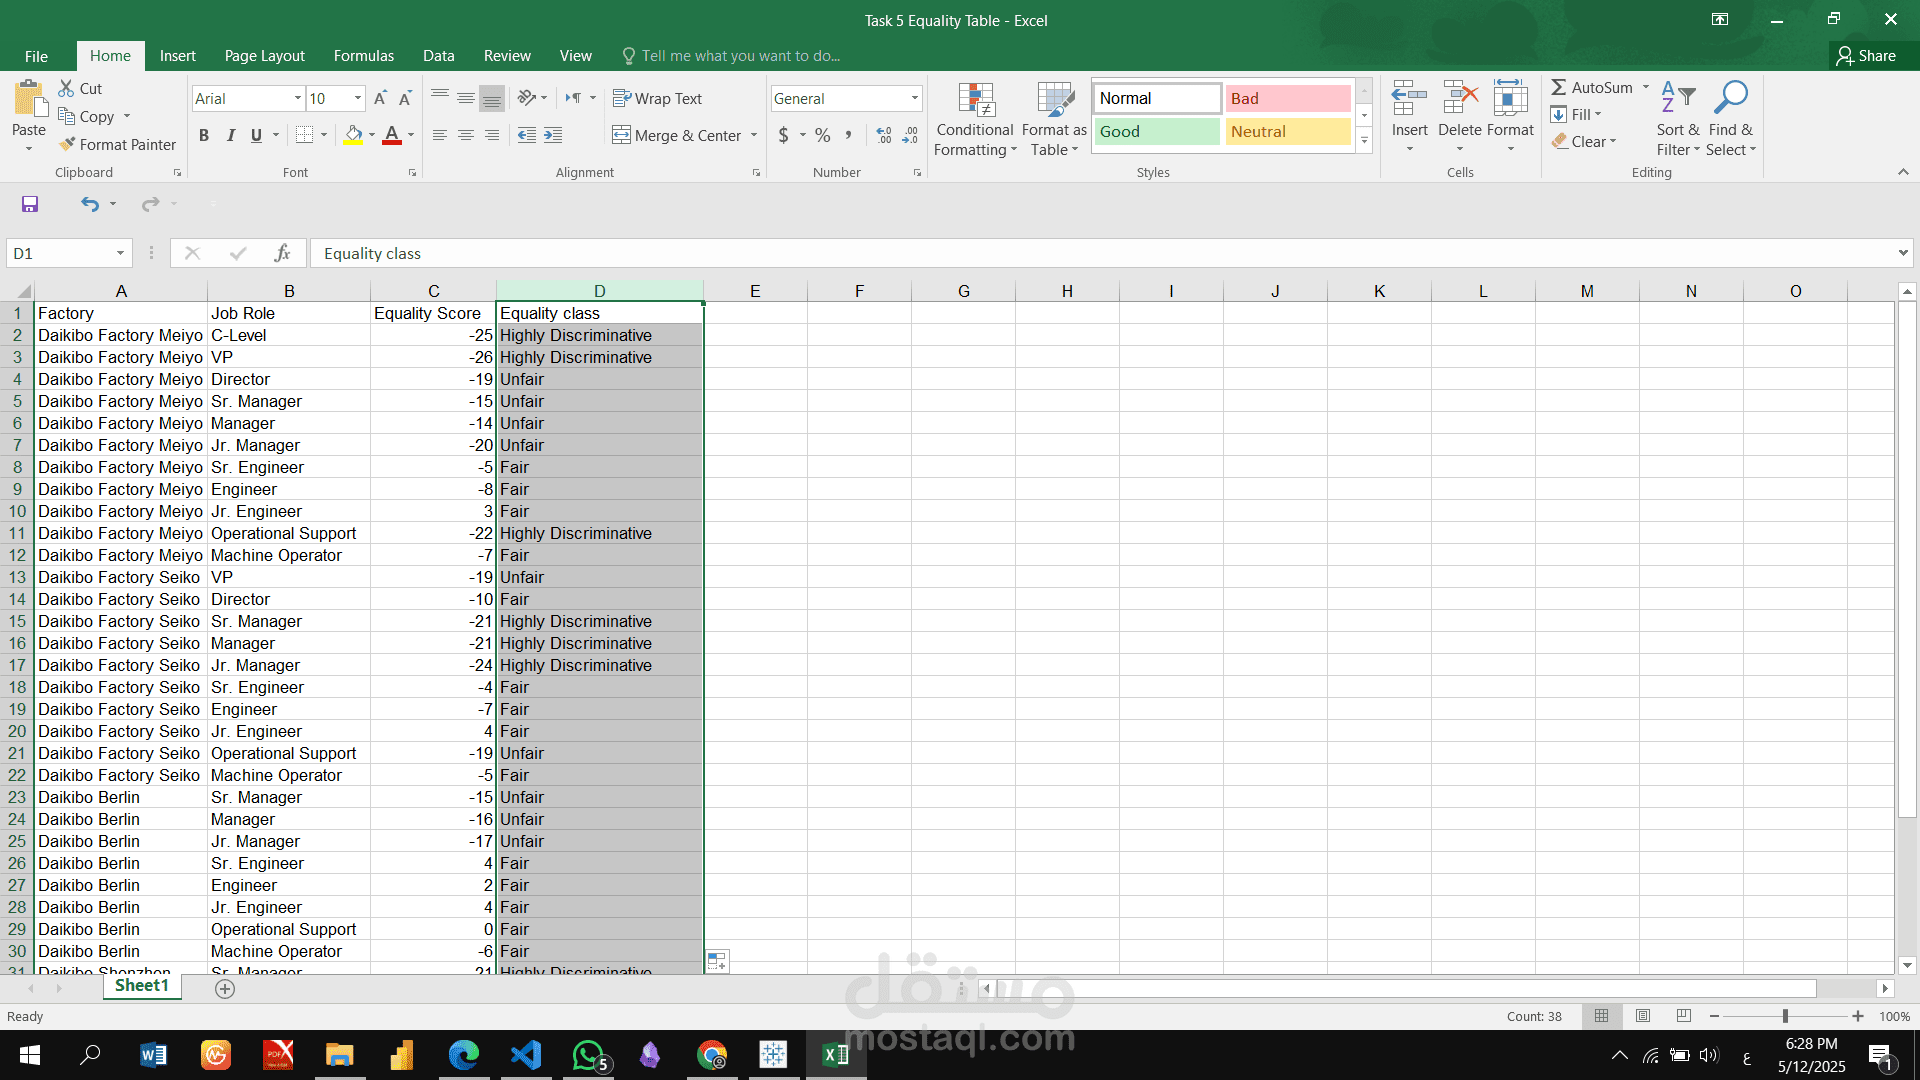This screenshot has height=1080, width=1920.
Task: Open the Clear dropdown
Action: 1585,142
